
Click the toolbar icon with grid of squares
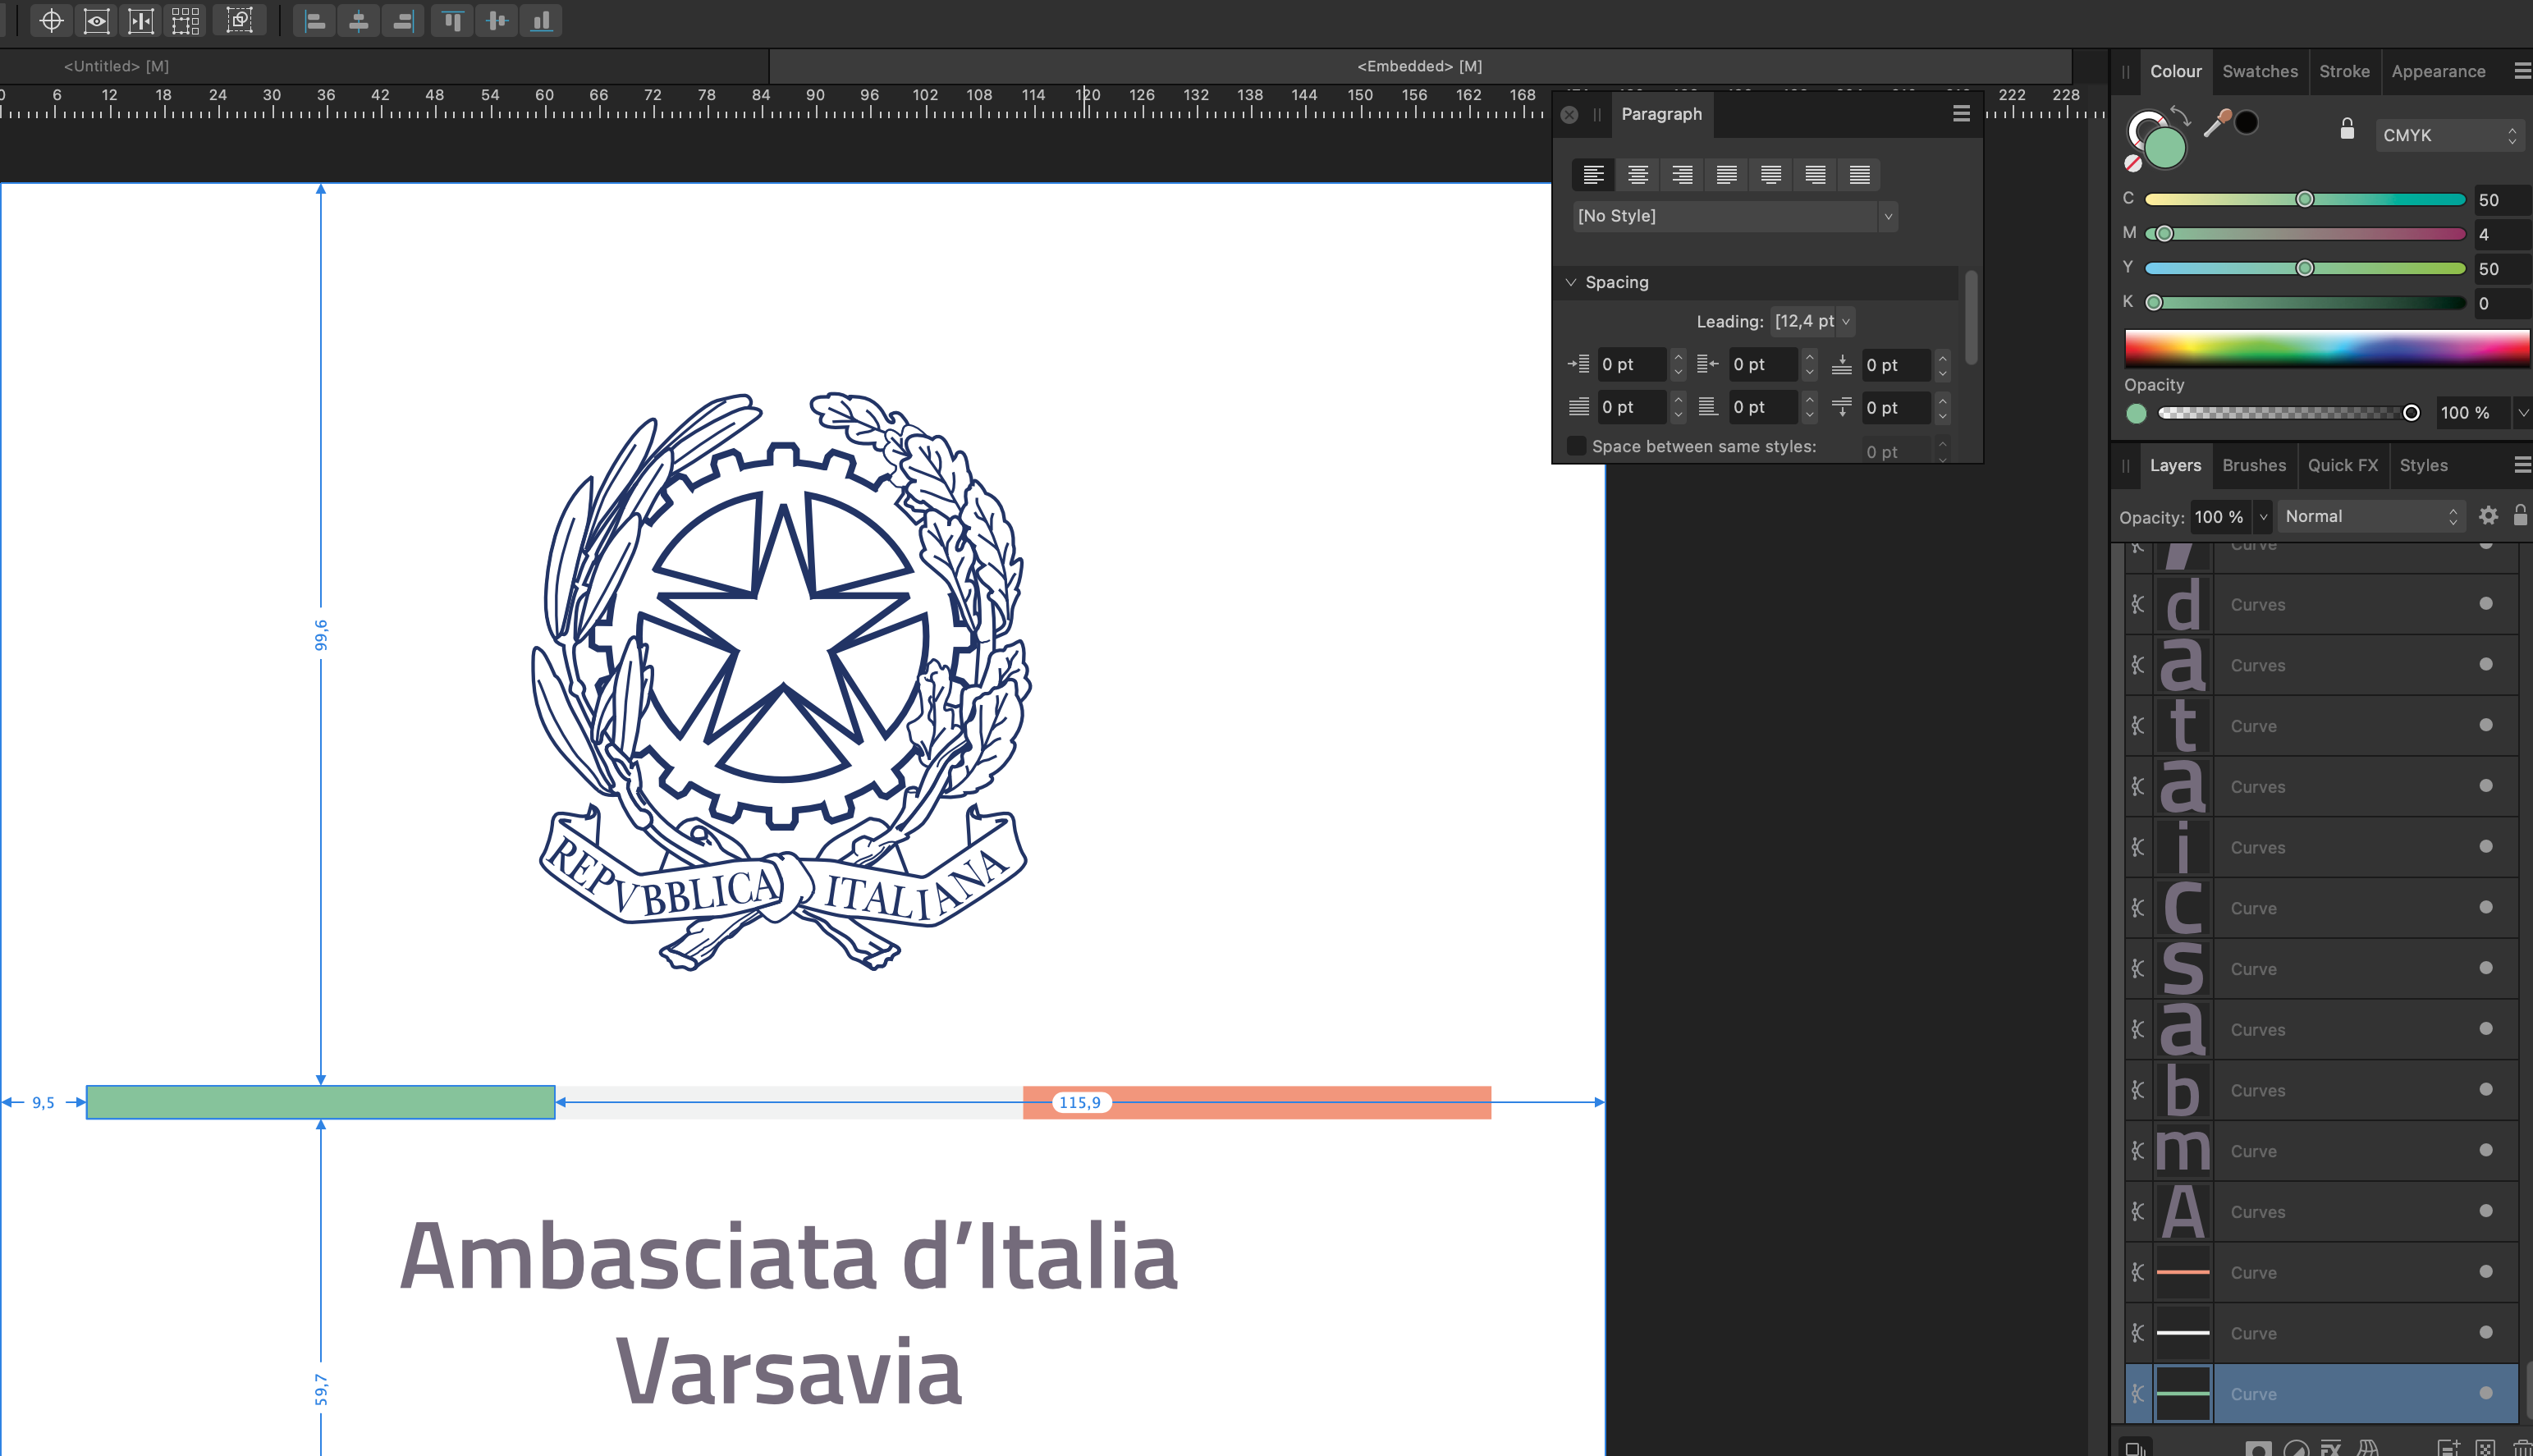(x=186, y=21)
